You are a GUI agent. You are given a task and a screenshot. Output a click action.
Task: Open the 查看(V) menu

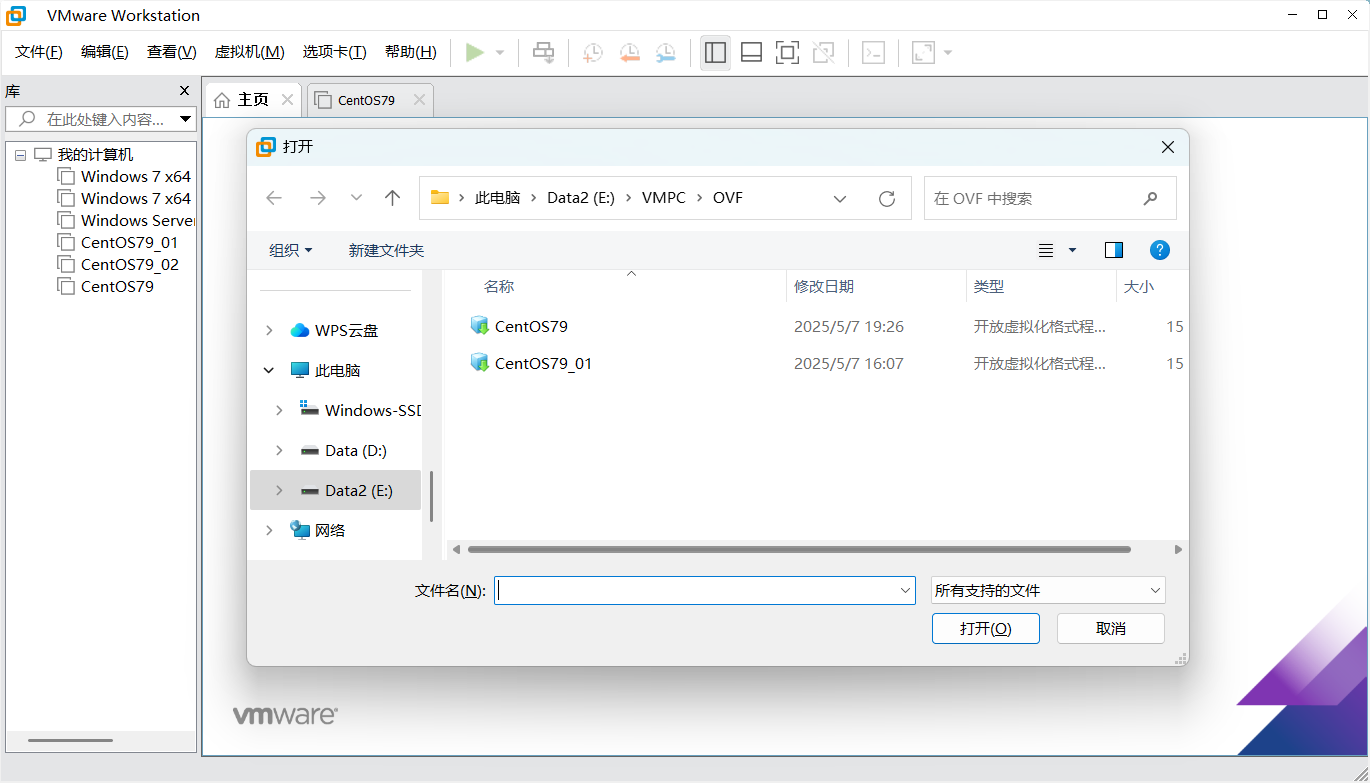(171, 52)
